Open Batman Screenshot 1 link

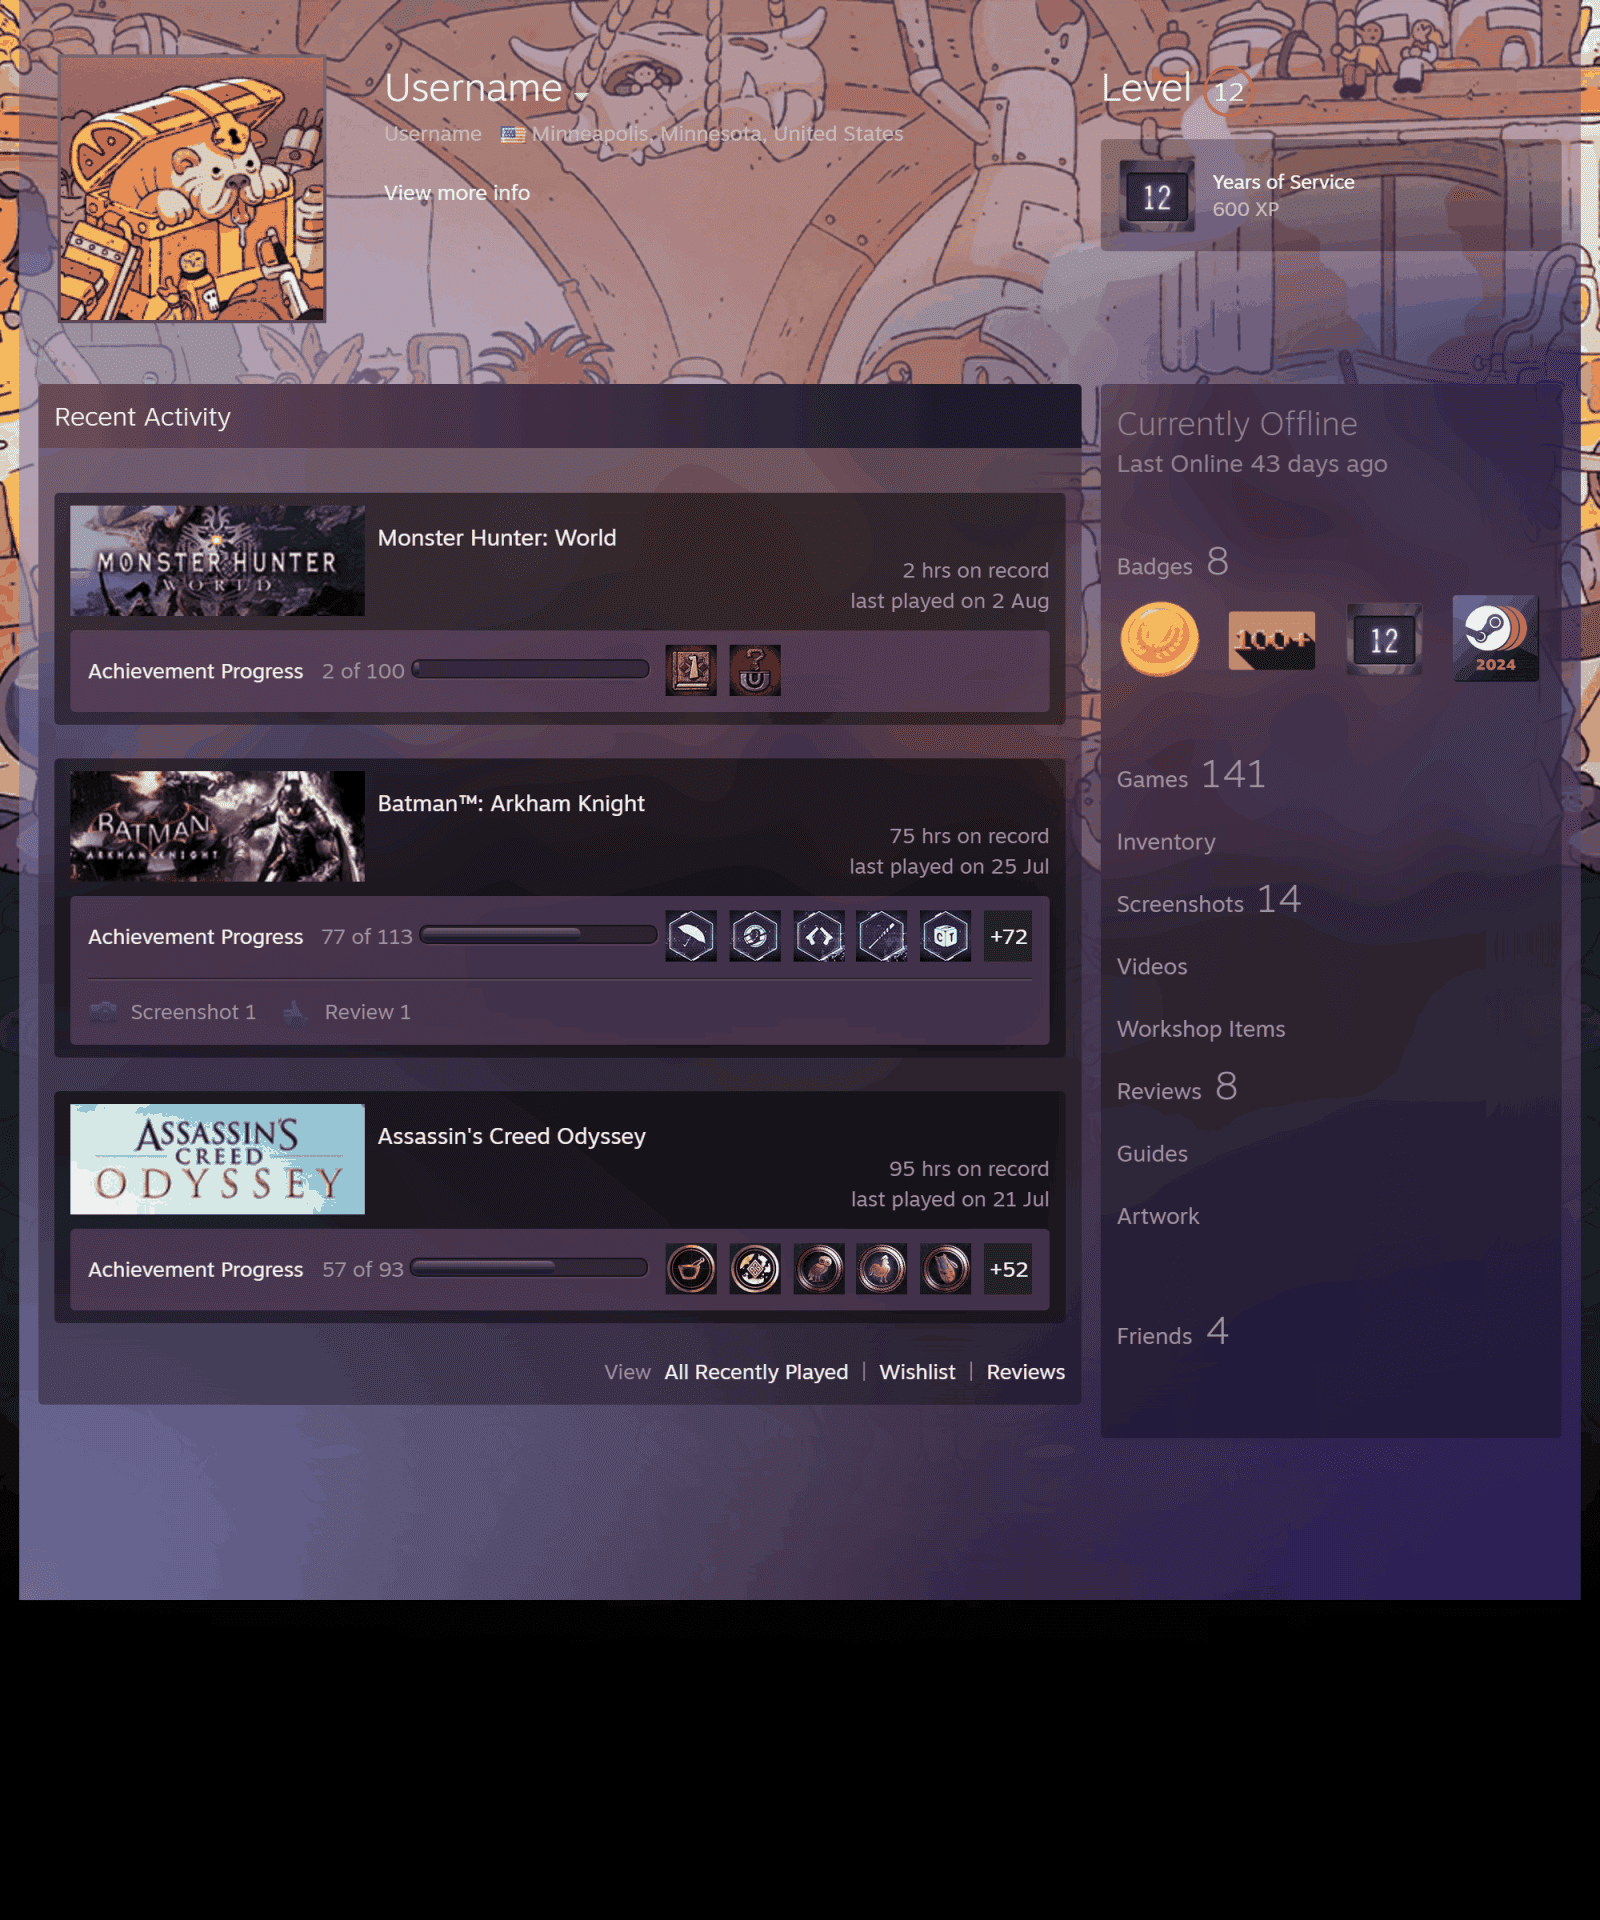pyautogui.click(x=193, y=1012)
